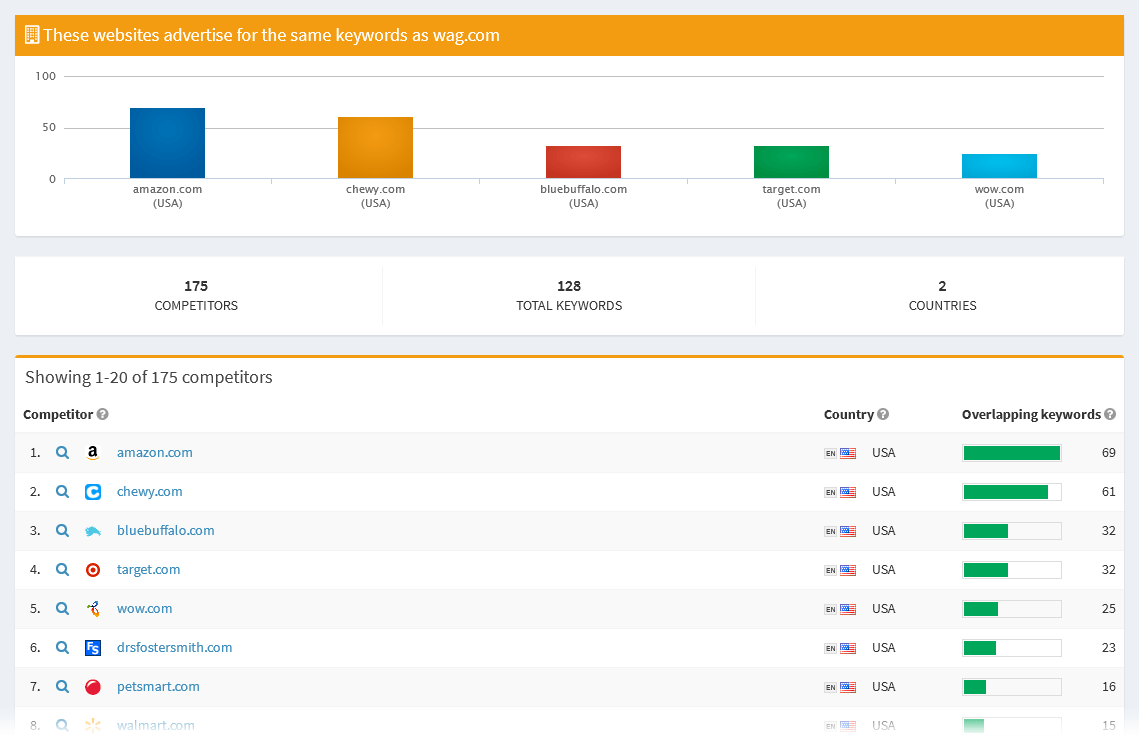Click the Walmart spark favicon

click(x=93, y=725)
